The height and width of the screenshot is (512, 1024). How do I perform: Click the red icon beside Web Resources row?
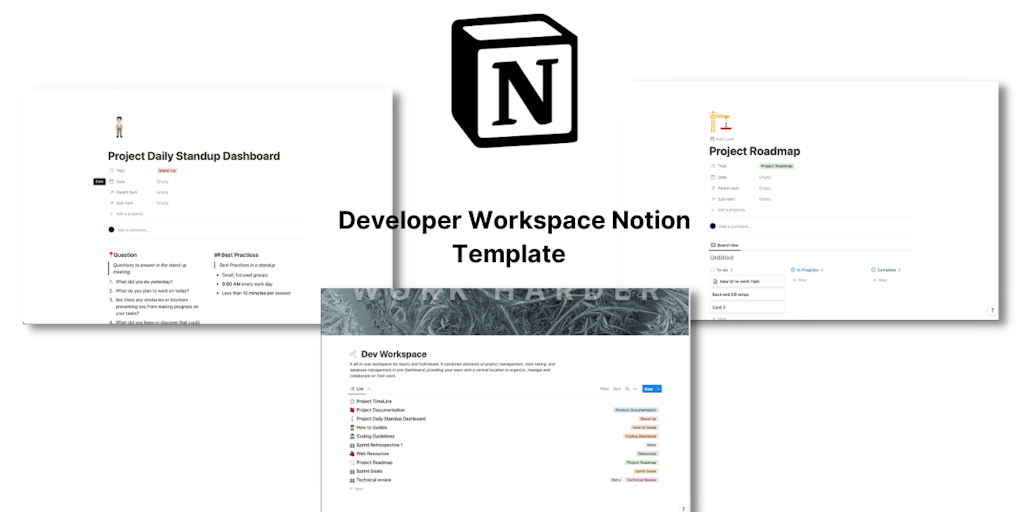coord(352,454)
